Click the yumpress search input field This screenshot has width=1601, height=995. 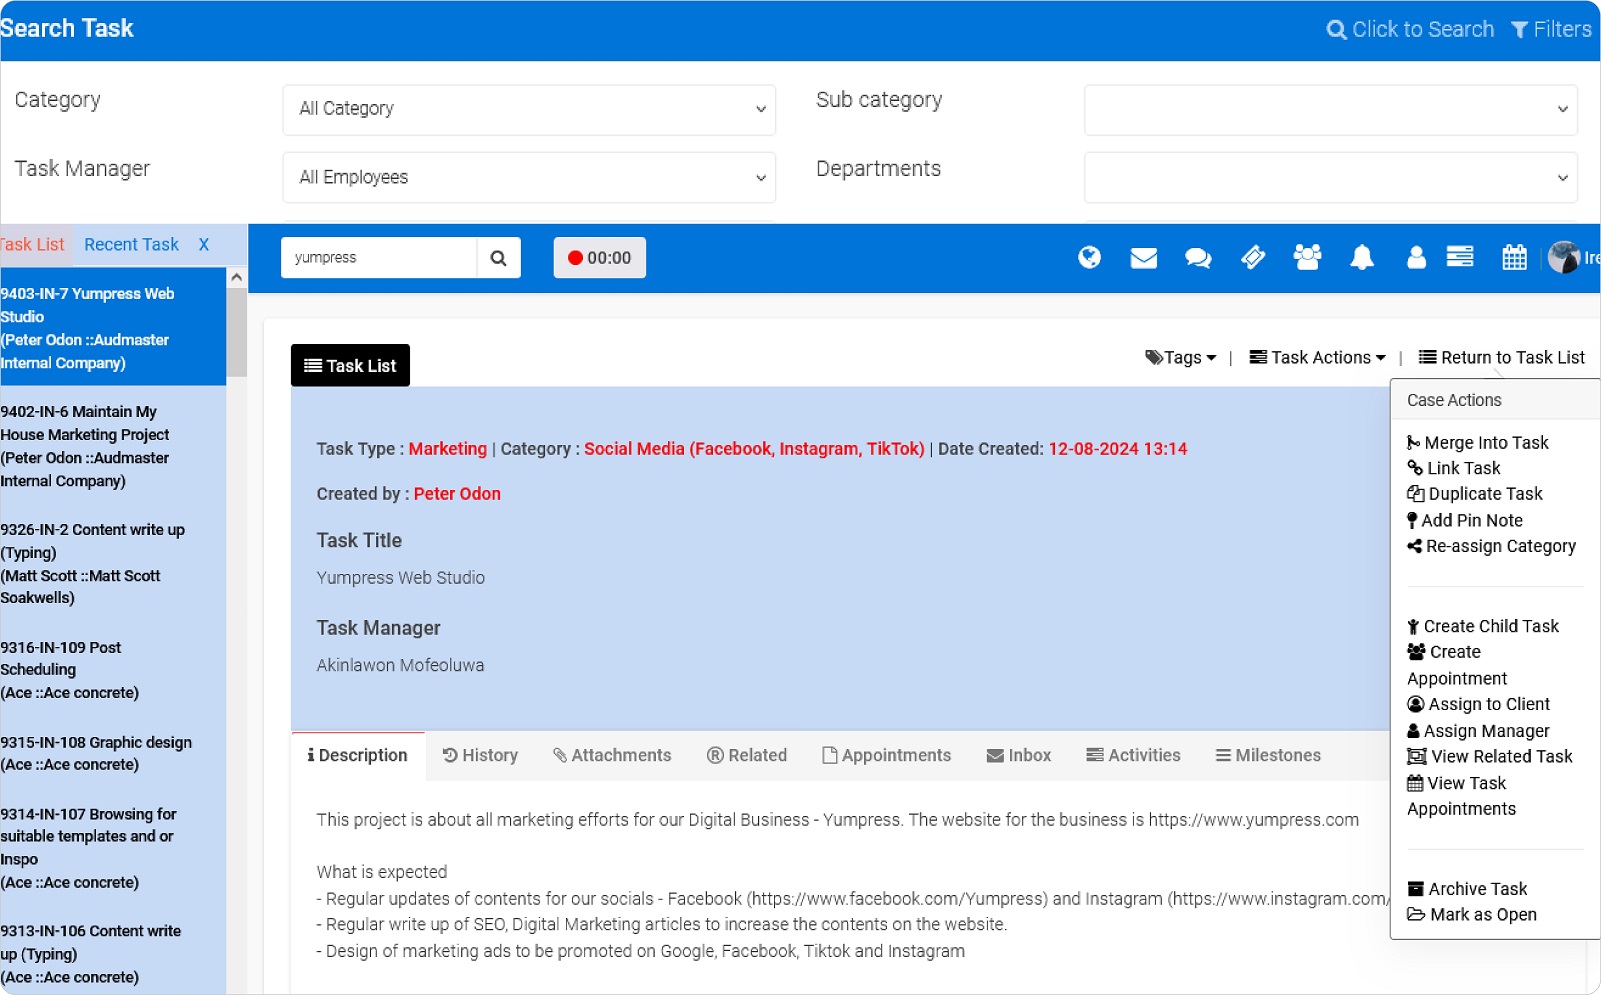click(380, 257)
